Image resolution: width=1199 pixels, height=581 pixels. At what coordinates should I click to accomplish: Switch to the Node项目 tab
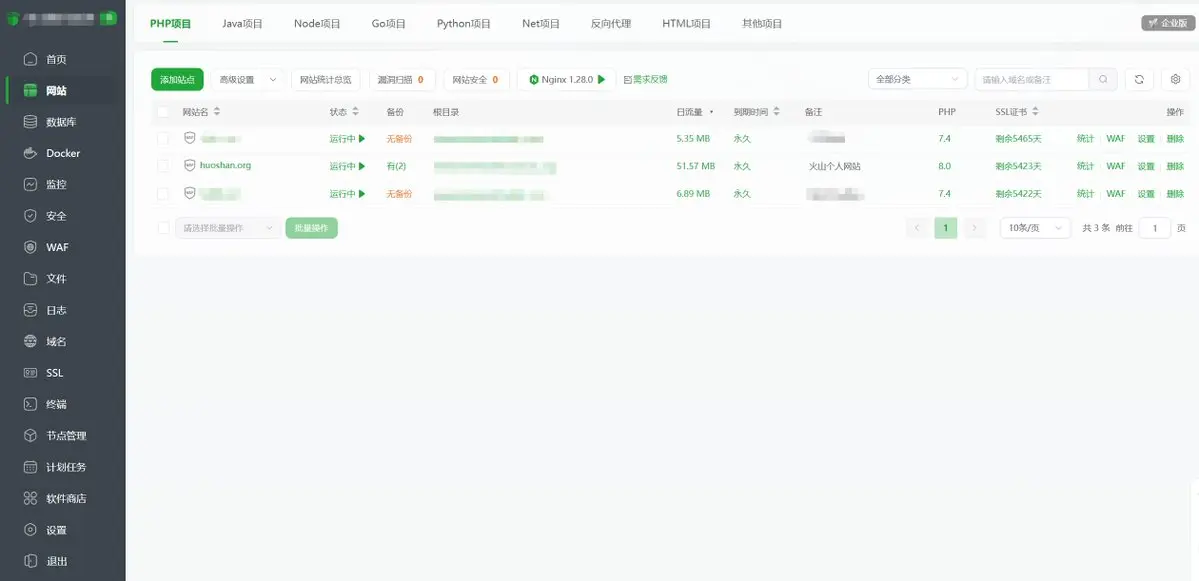pyautogui.click(x=317, y=24)
